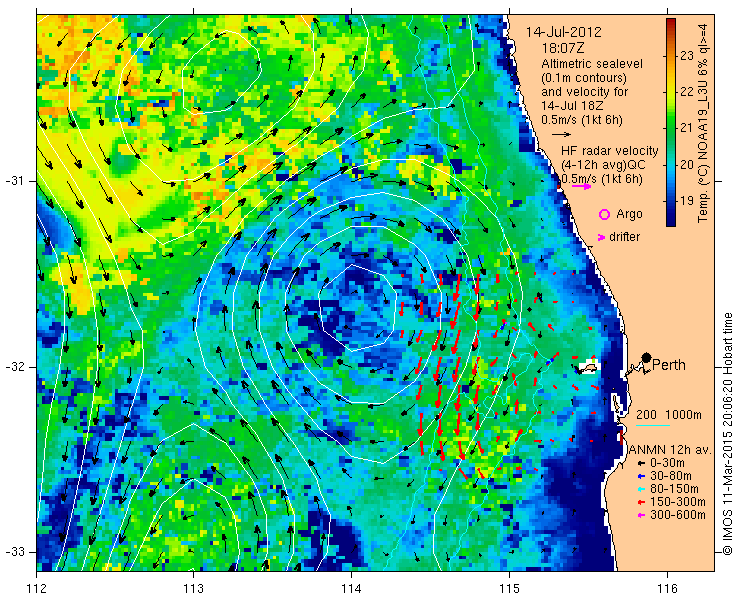Click the "and velocity for" legend text
Screen dimensions: 740x600
pos(585,92)
